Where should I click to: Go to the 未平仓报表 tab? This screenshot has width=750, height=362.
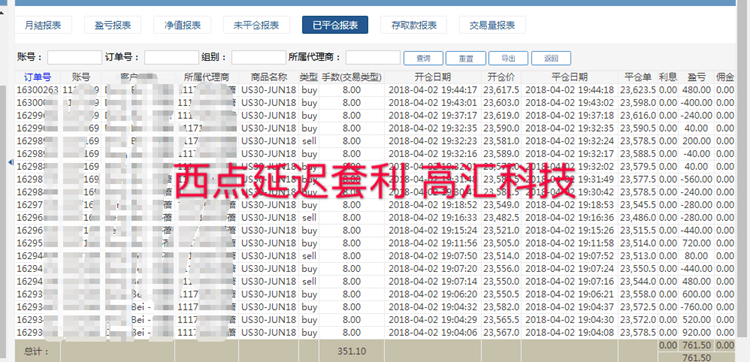pyautogui.click(x=256, y=25)
